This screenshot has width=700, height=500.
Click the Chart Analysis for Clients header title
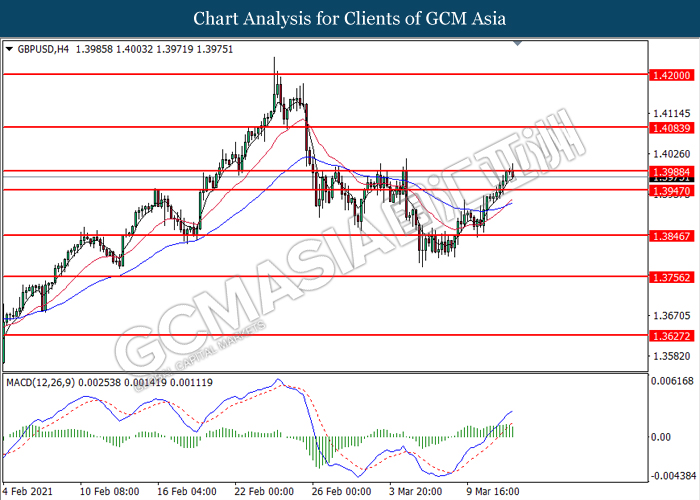(350, 19)
